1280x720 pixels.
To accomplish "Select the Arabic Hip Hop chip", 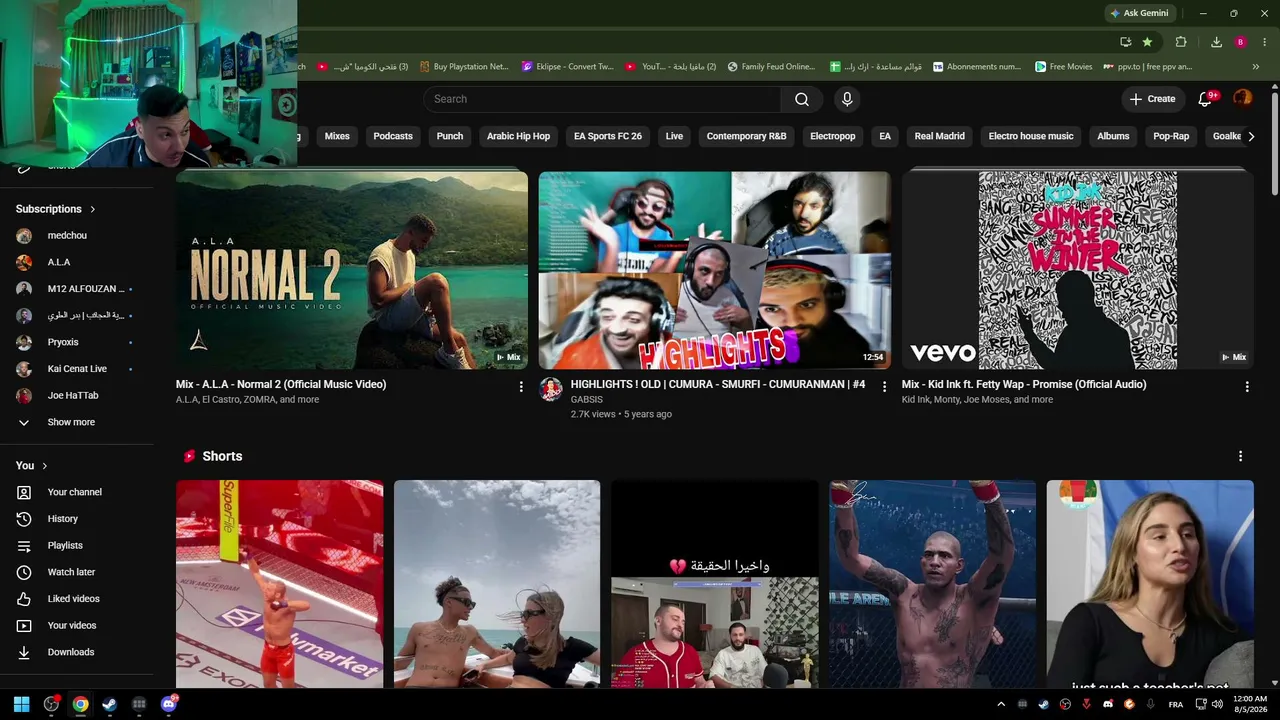I will [x=518, y=136].
